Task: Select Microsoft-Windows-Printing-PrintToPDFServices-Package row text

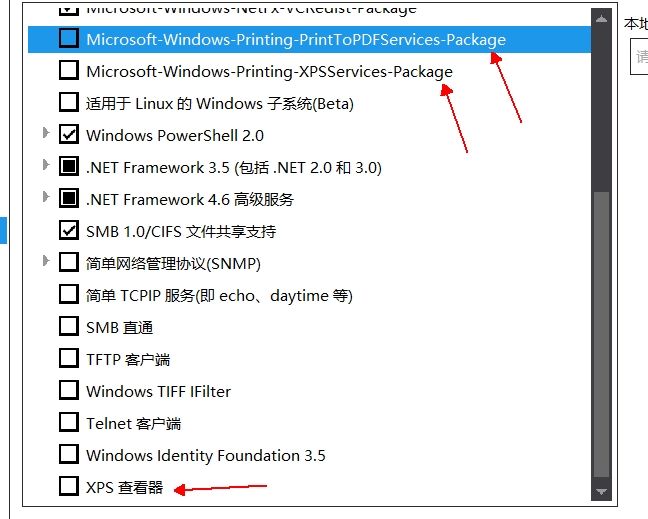Action: tap(296, 40)
